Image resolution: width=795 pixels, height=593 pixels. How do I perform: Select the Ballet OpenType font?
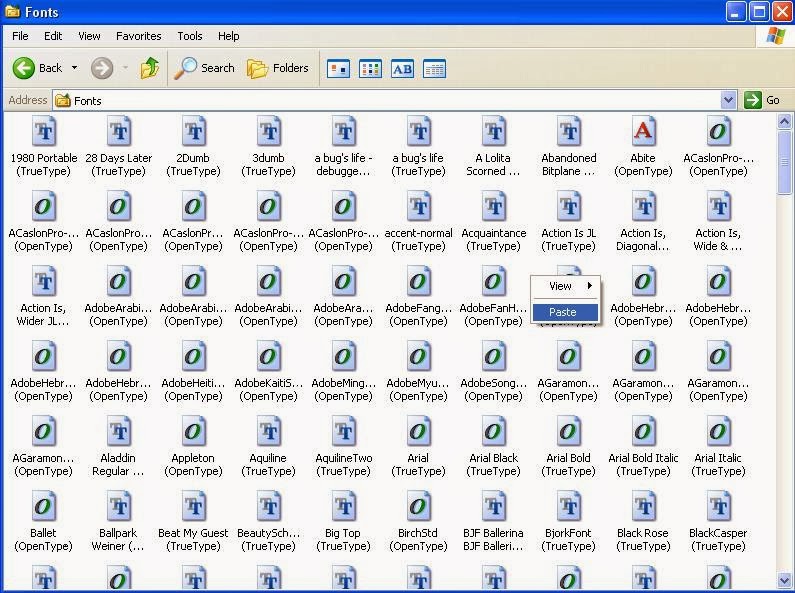tap(44, 522)
